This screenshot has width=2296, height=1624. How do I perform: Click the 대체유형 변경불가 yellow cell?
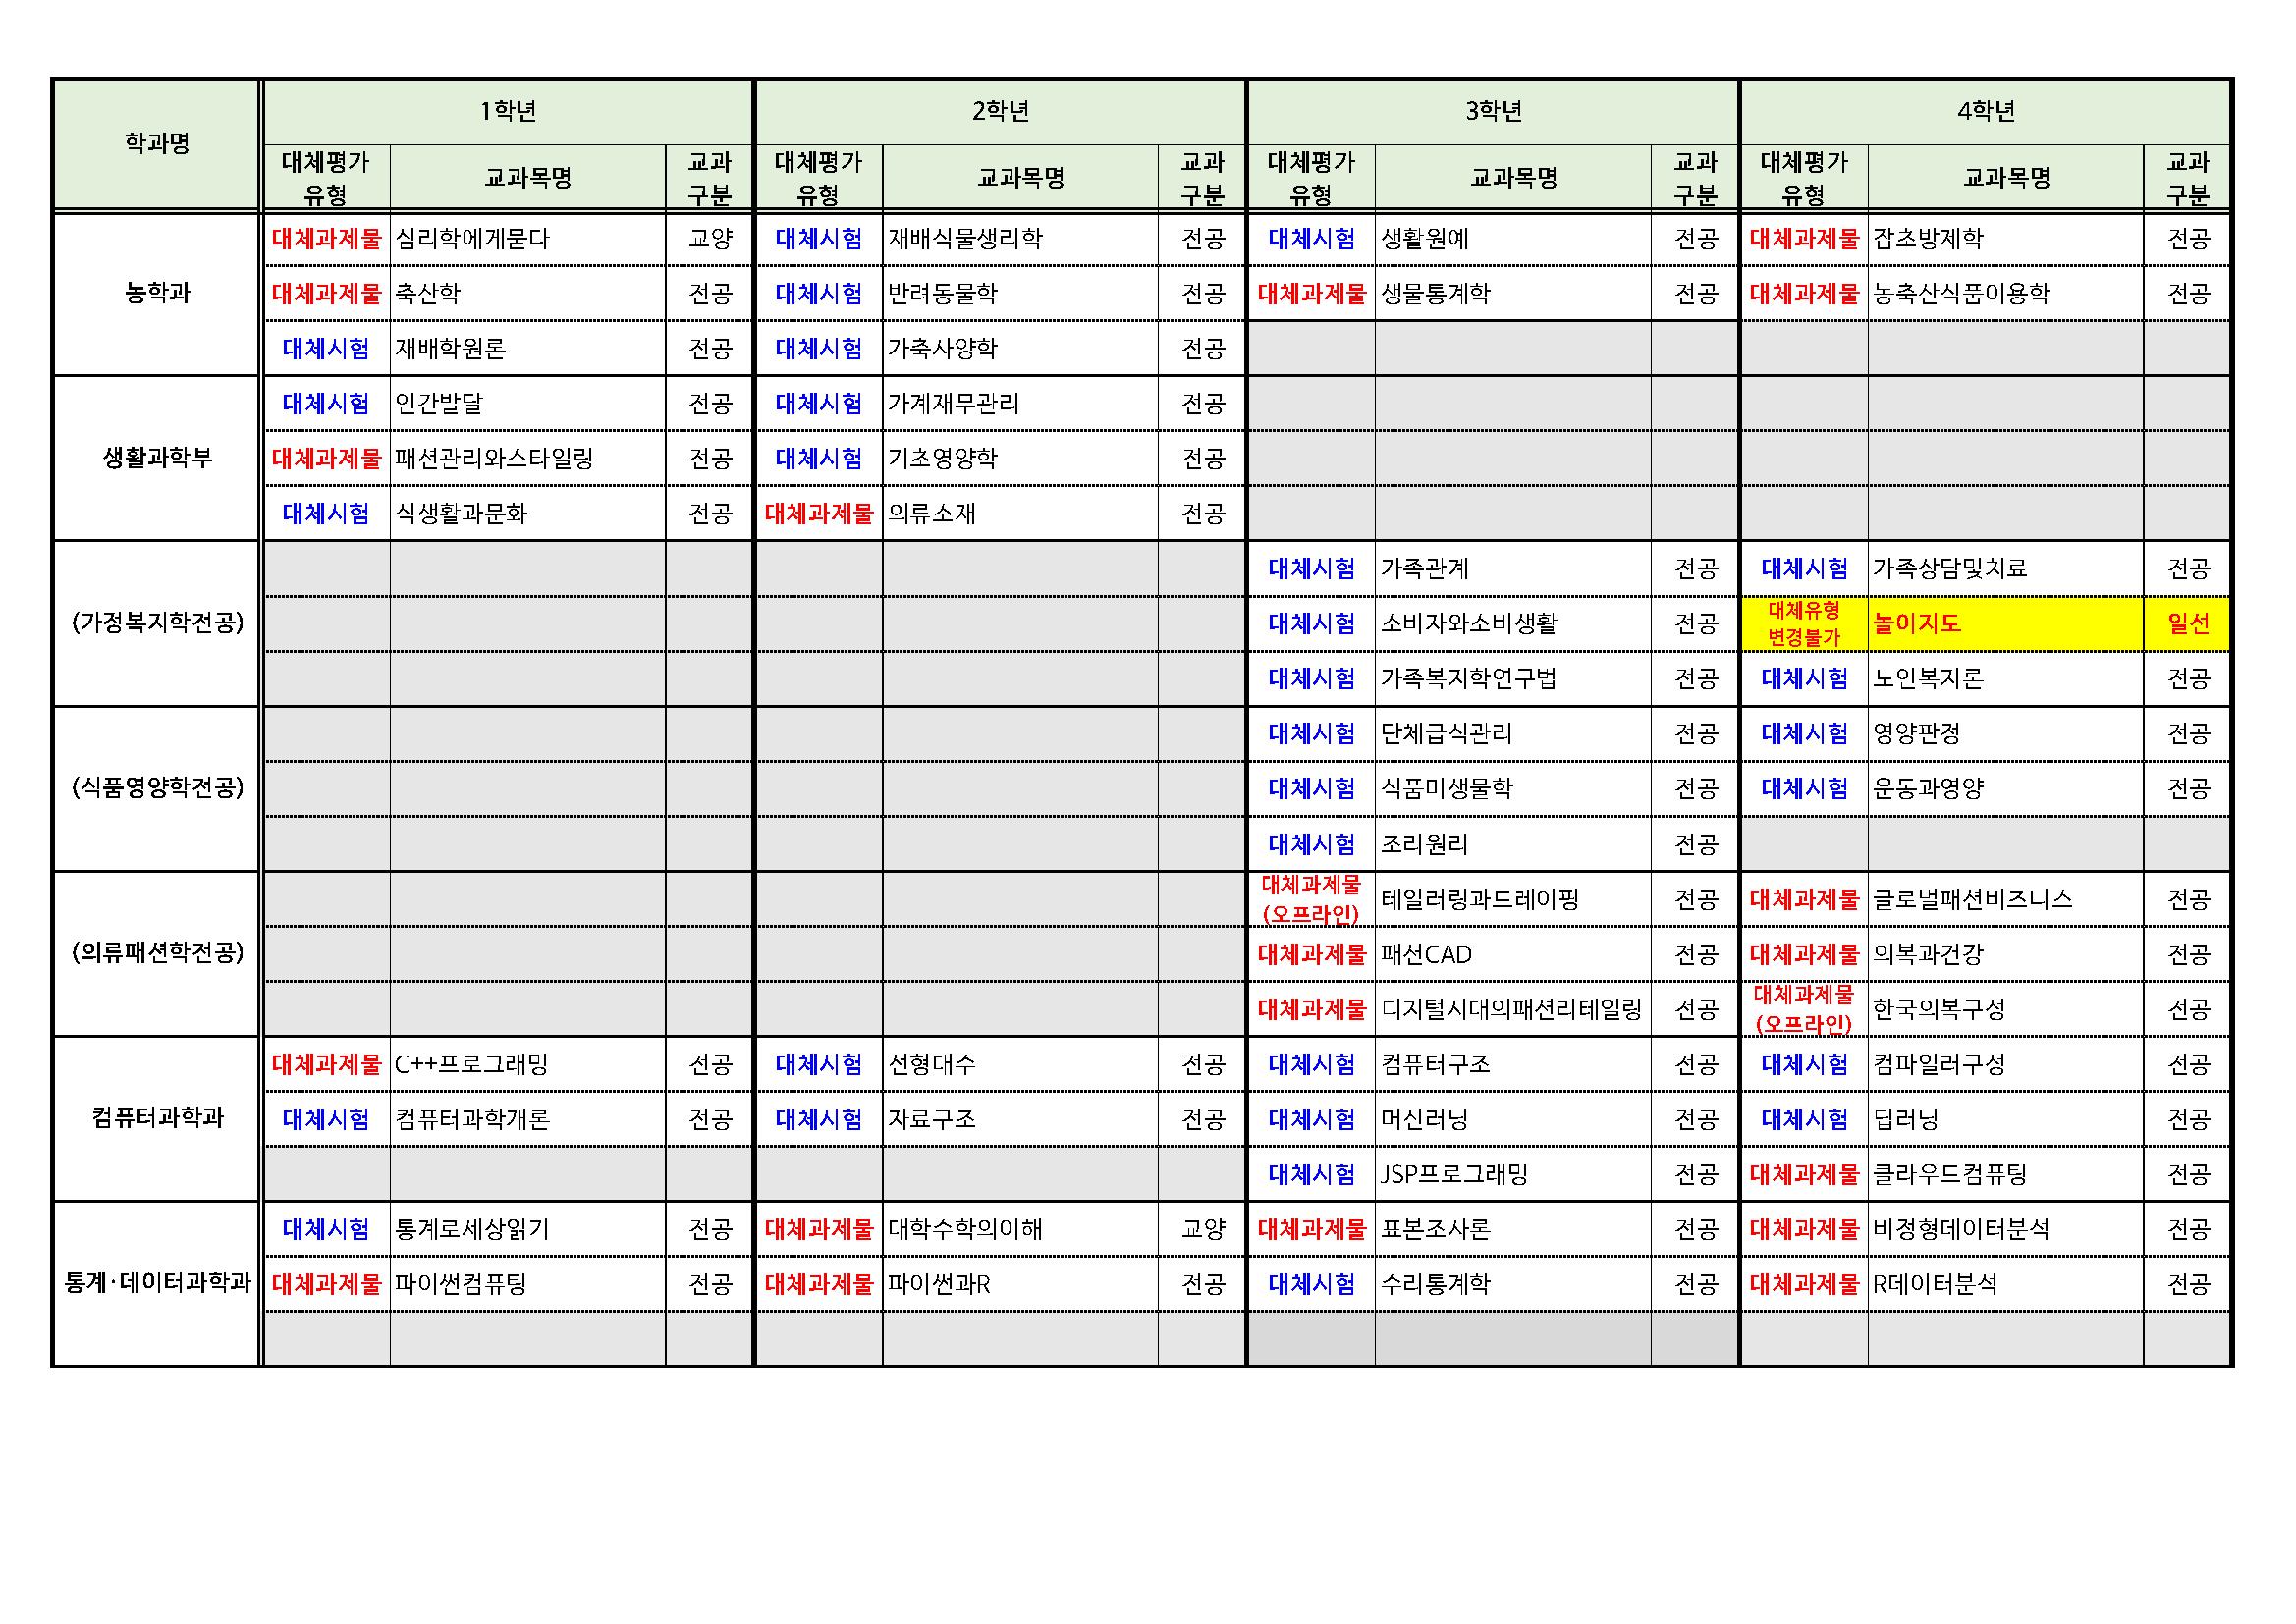click(x=1804, y=623)
